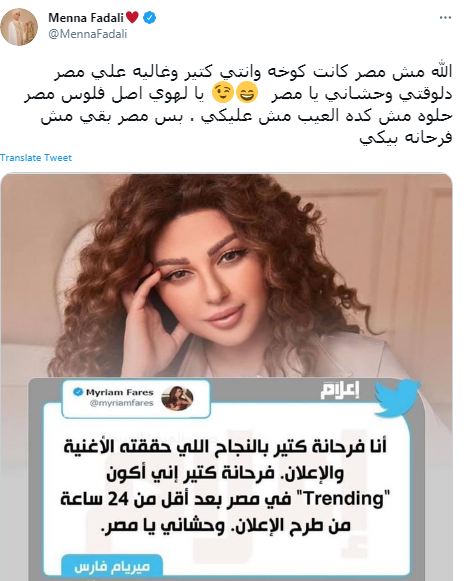This screenshot has height=581, width=464.
Task: Click the blue verified badge beside Menna Fadali
Action: pyautogui.click(x=149, y=17)
